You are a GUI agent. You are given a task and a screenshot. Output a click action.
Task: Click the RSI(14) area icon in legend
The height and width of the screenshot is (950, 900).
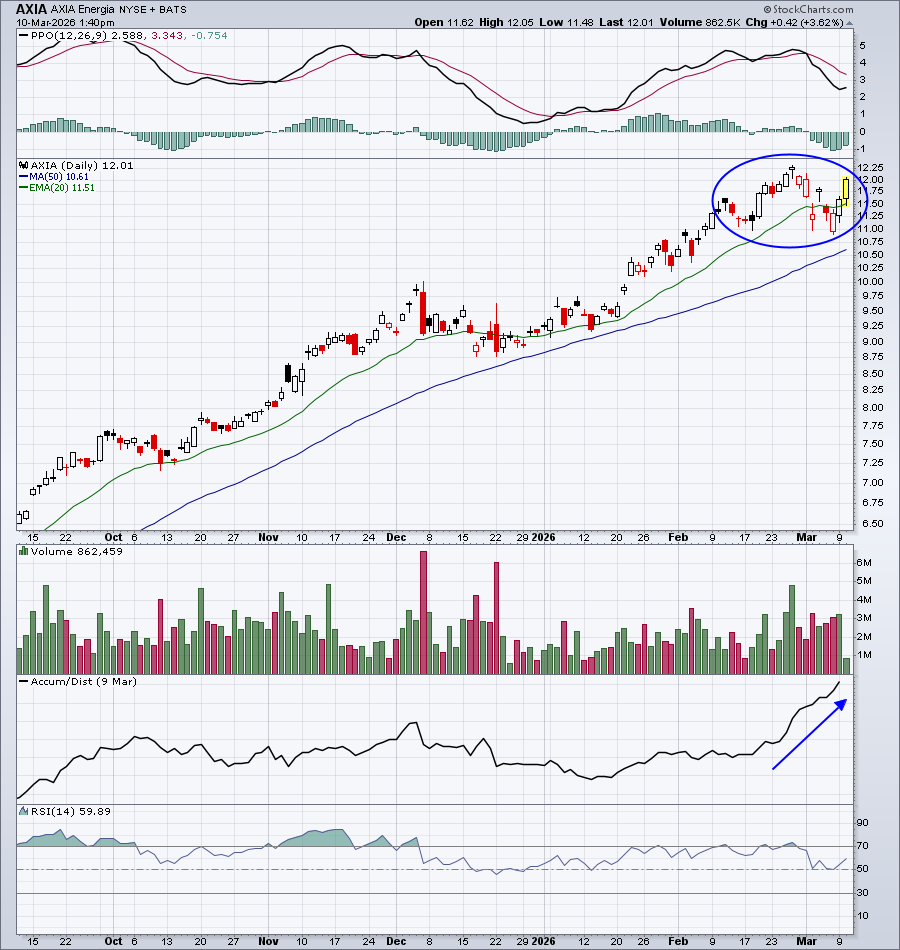tap(24, 811)
